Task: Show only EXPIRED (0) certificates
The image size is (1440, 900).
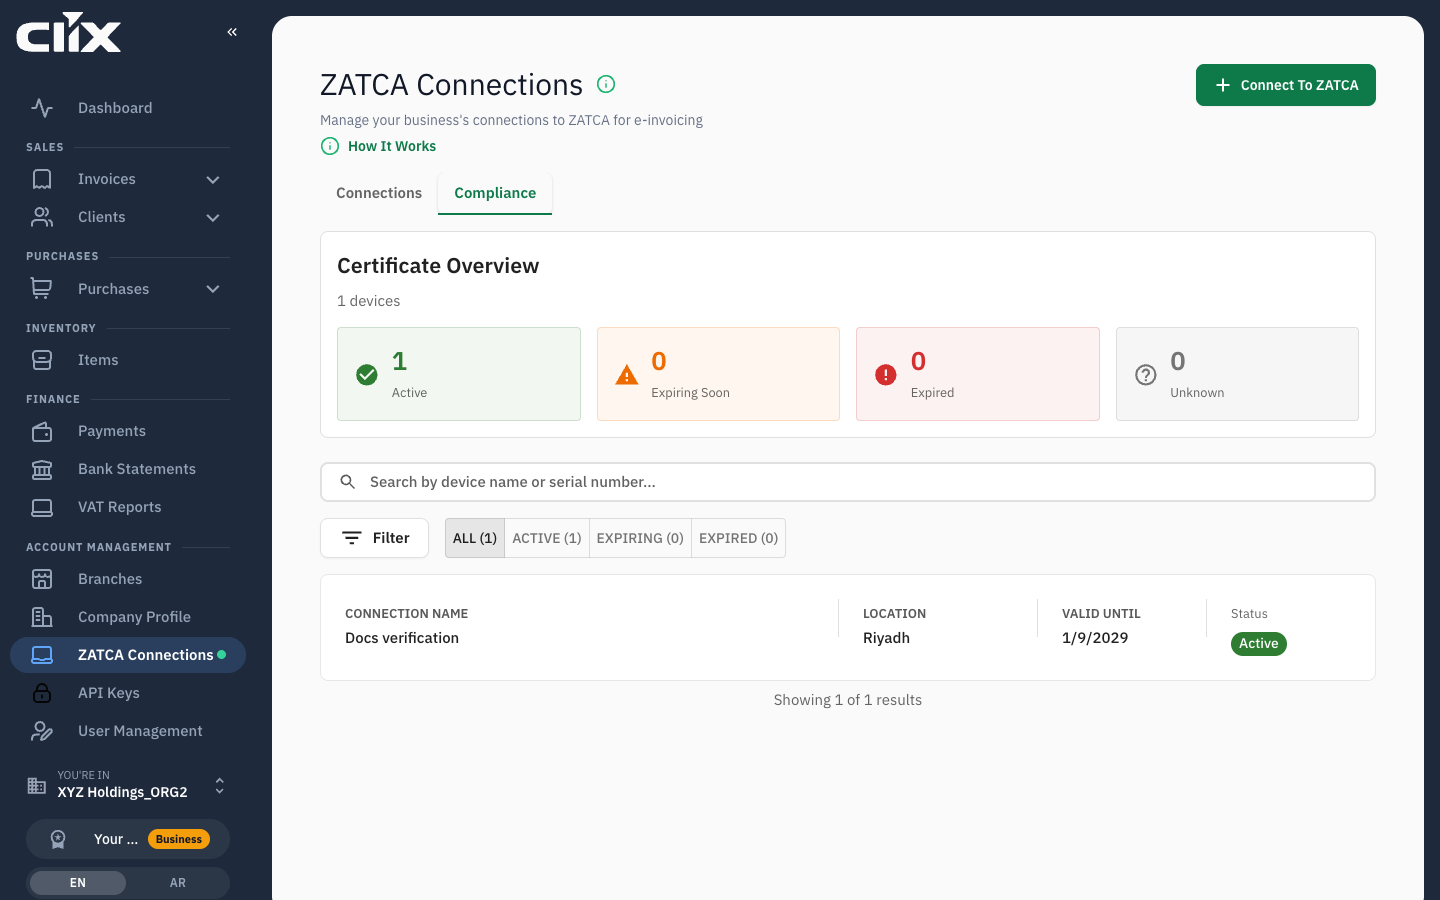Action: [x=739, y=538]
